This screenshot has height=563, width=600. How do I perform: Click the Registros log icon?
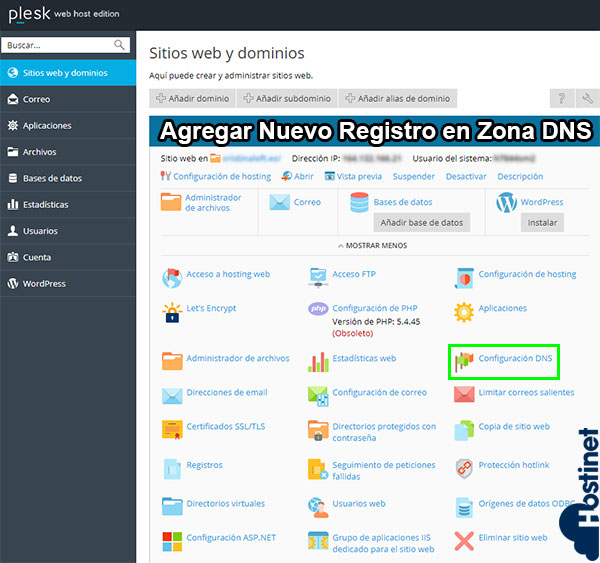(172, 469)
